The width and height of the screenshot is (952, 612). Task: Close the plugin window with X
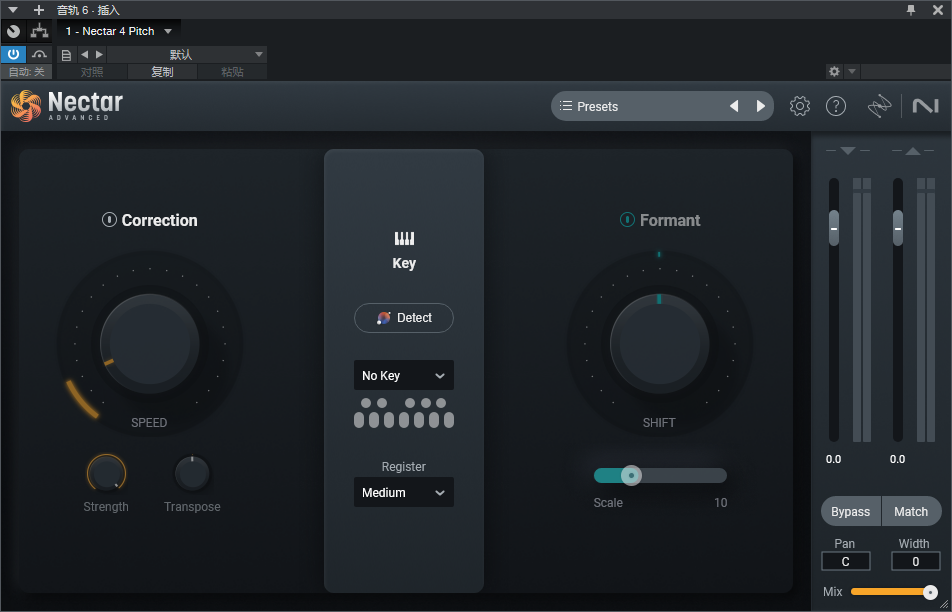point(938,10)
